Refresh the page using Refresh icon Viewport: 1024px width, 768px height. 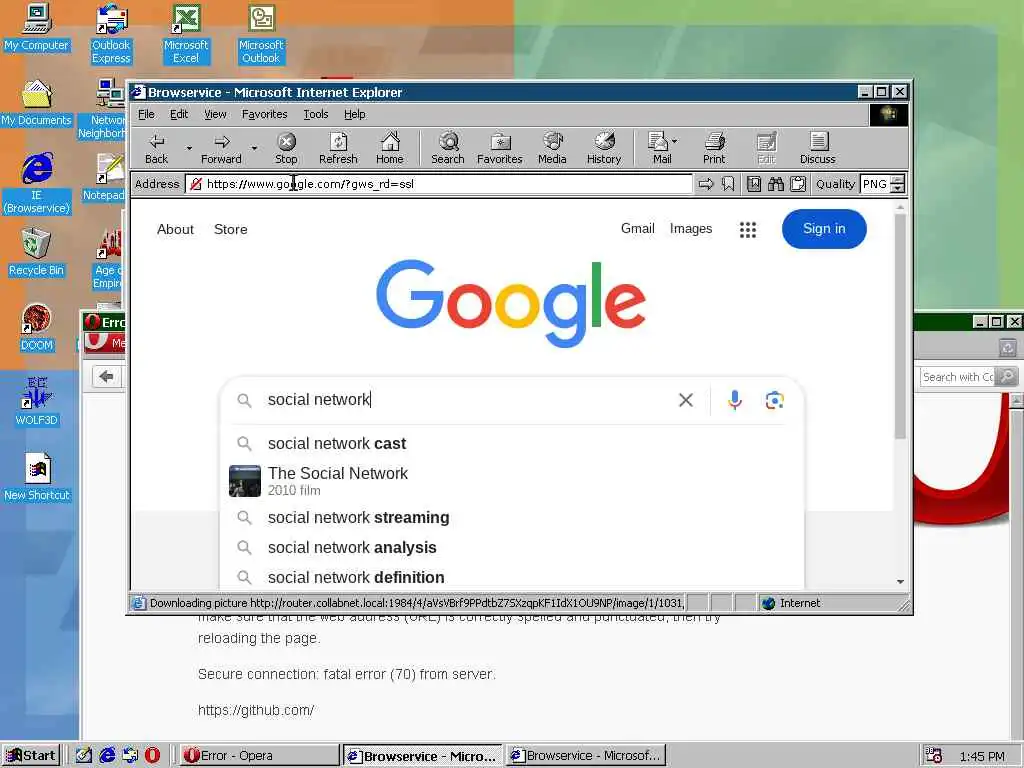pos(338,148)
